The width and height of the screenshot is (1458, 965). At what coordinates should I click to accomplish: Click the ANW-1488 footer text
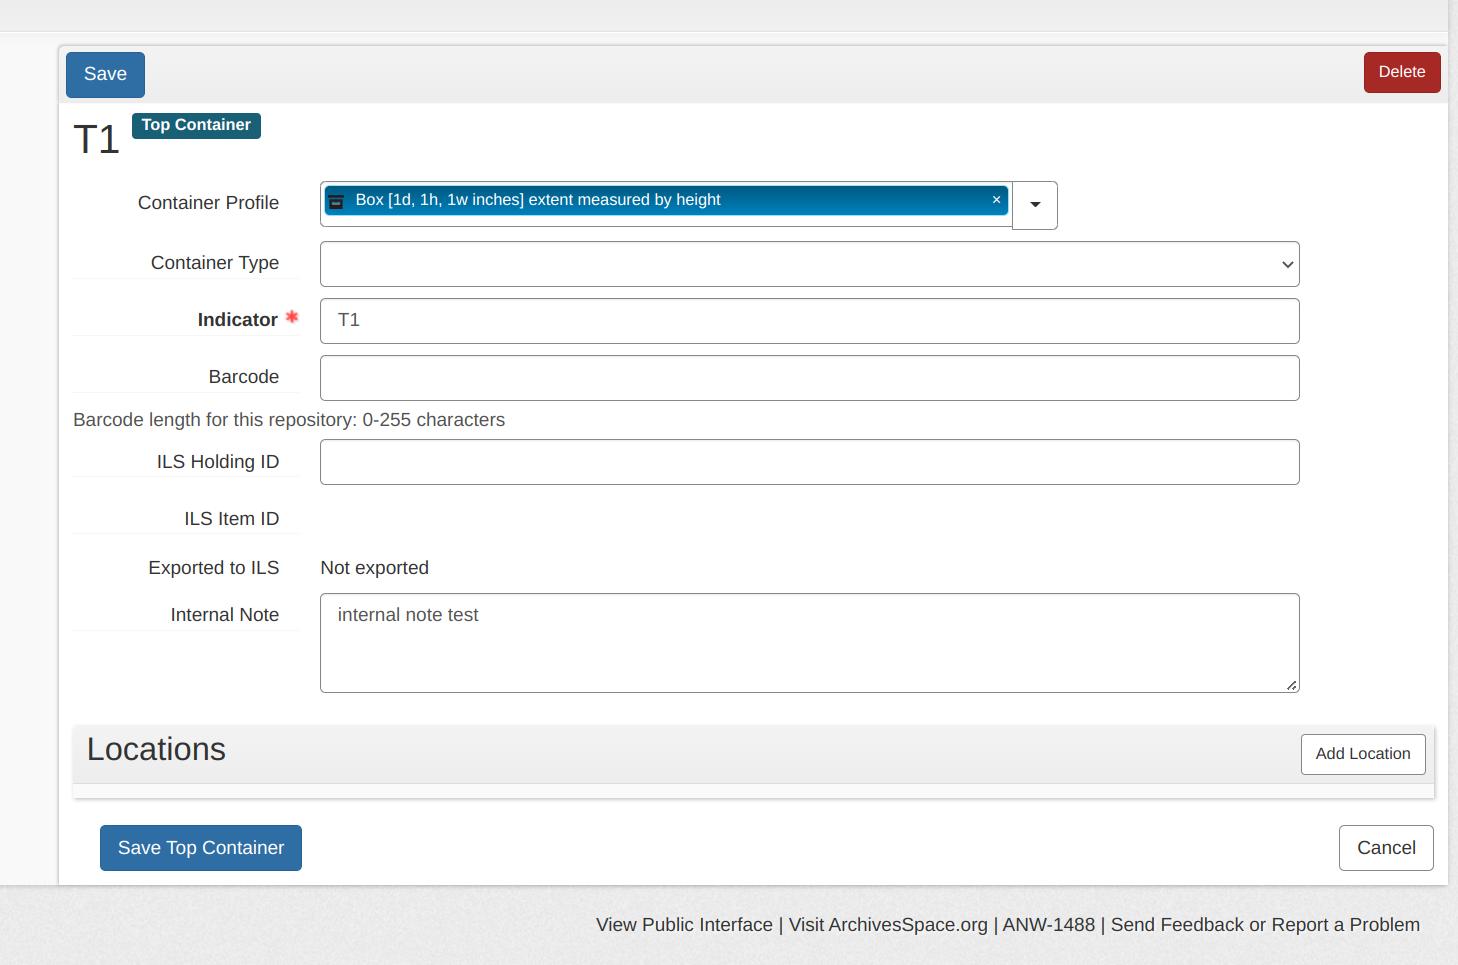point(1049,925)
